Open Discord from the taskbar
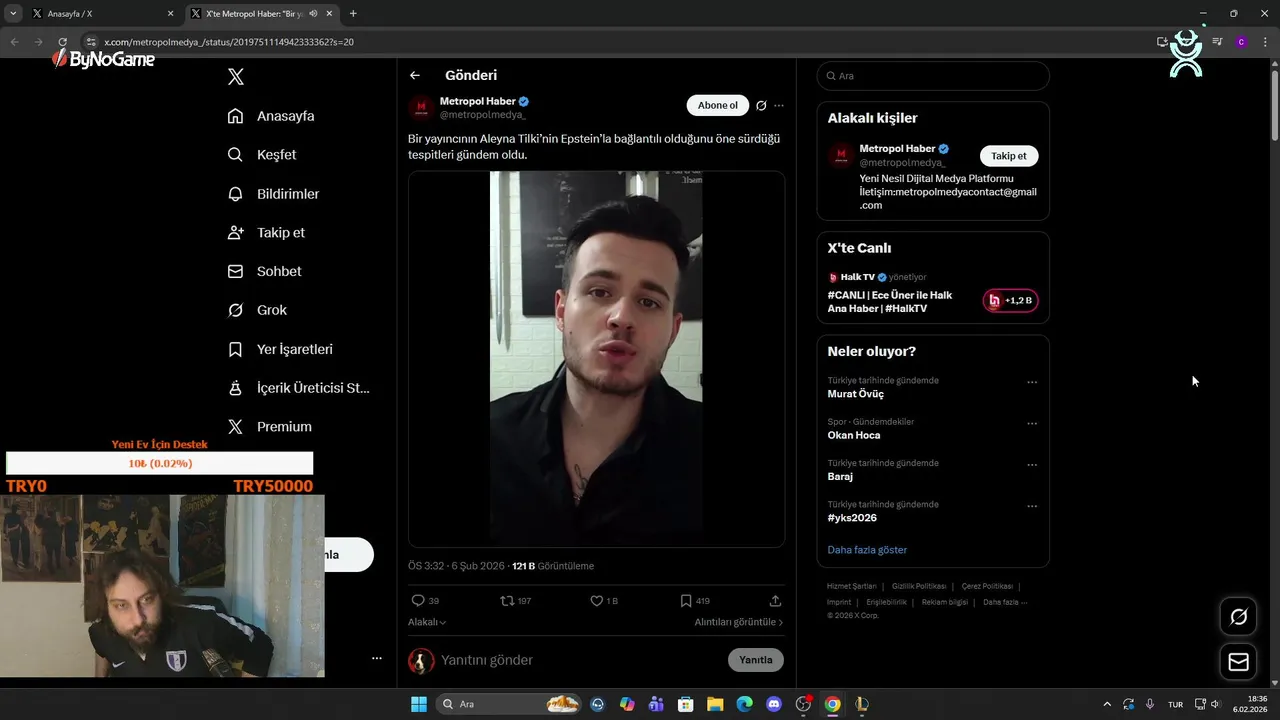Screen dimensions: 1280x720 click(x=773, y=704)
